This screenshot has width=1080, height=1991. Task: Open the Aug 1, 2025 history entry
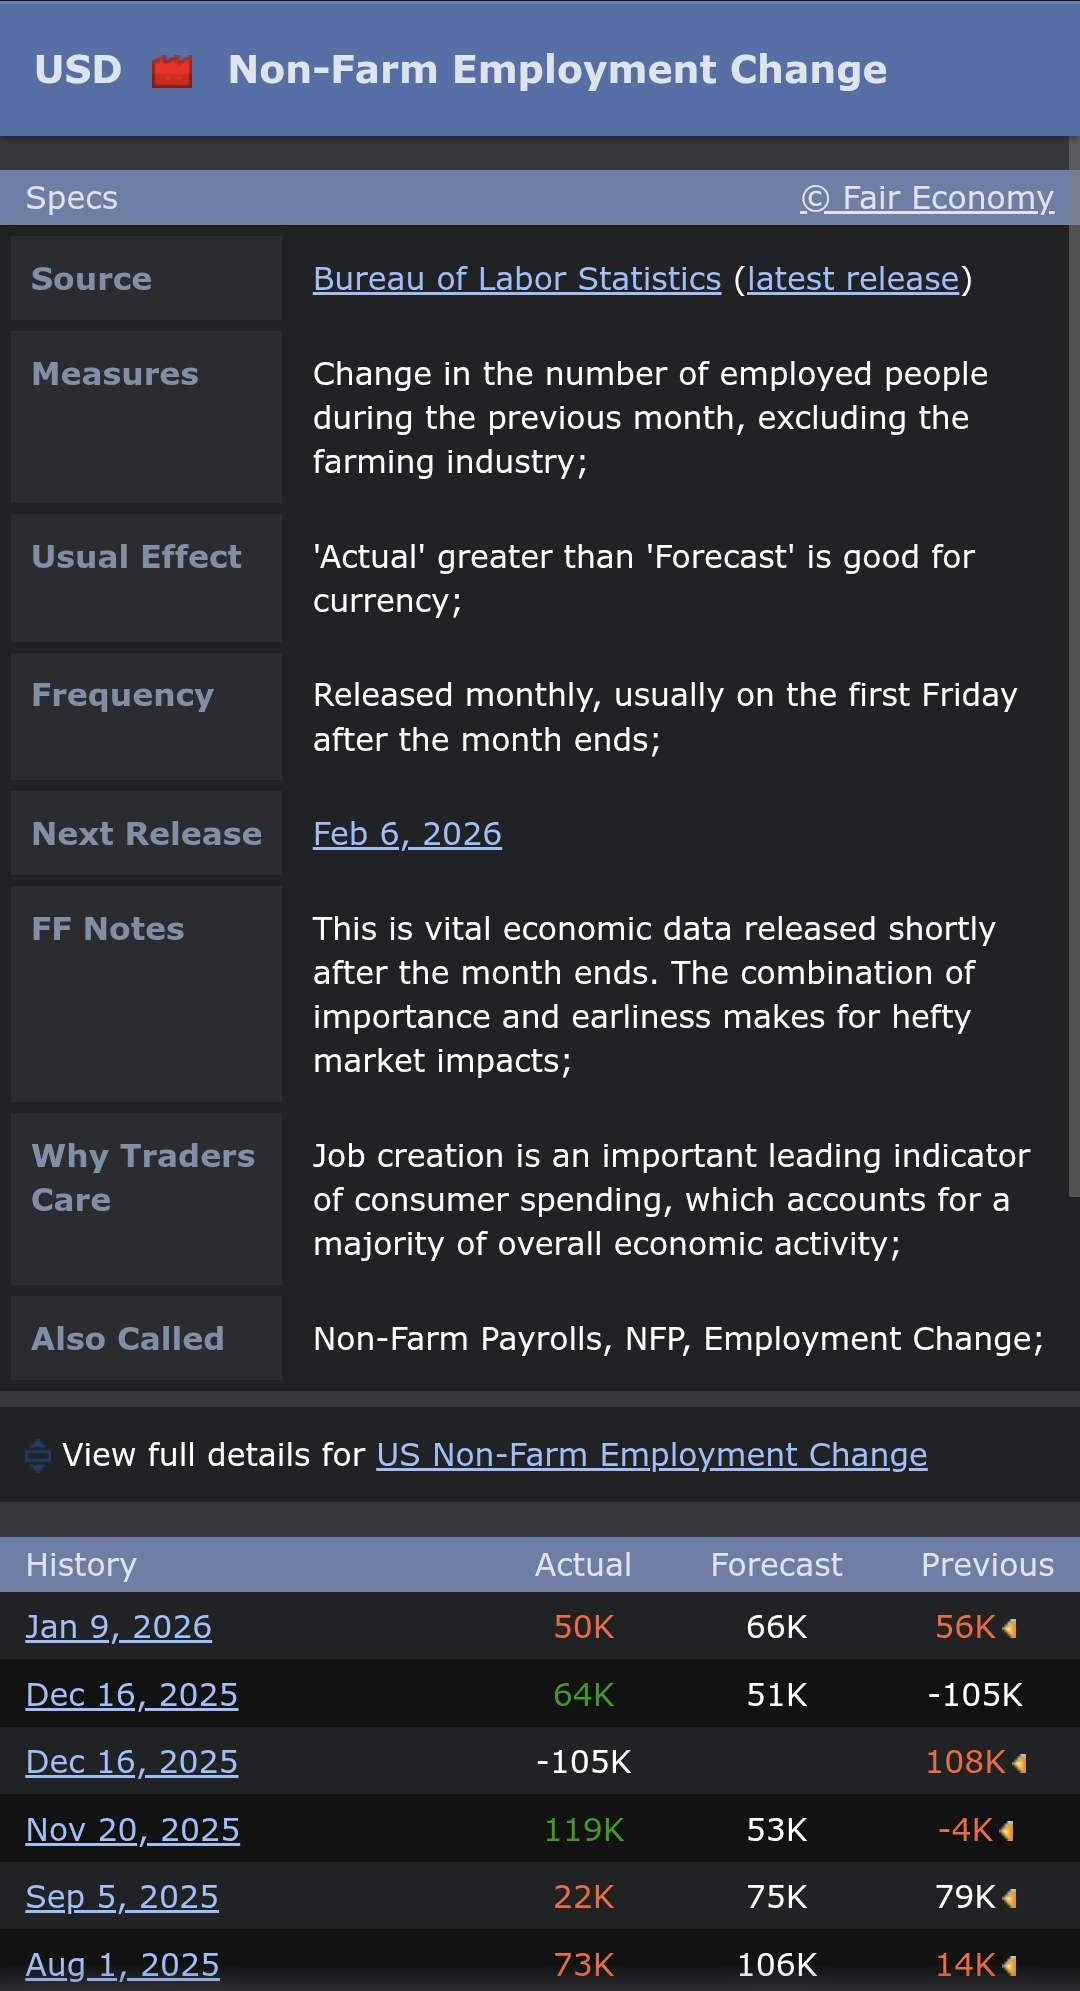(x=122, y=1965)
